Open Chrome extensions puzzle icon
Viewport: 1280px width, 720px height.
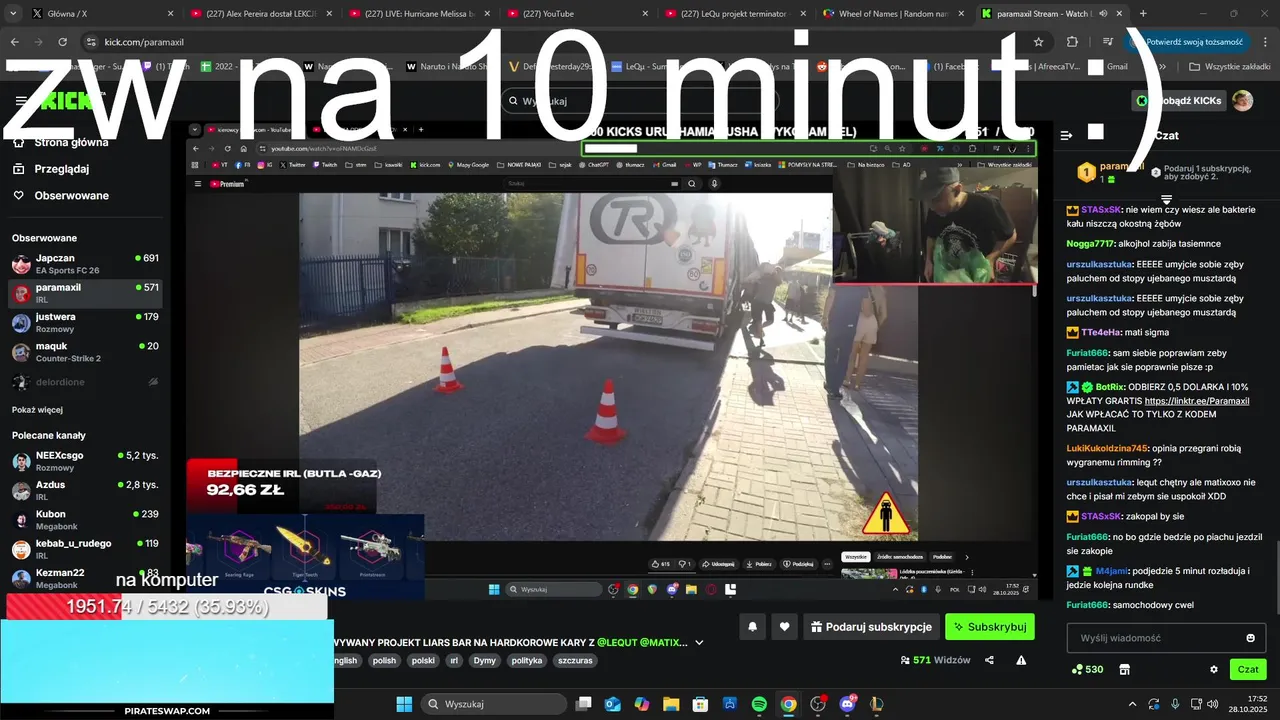click(1072, 42)
